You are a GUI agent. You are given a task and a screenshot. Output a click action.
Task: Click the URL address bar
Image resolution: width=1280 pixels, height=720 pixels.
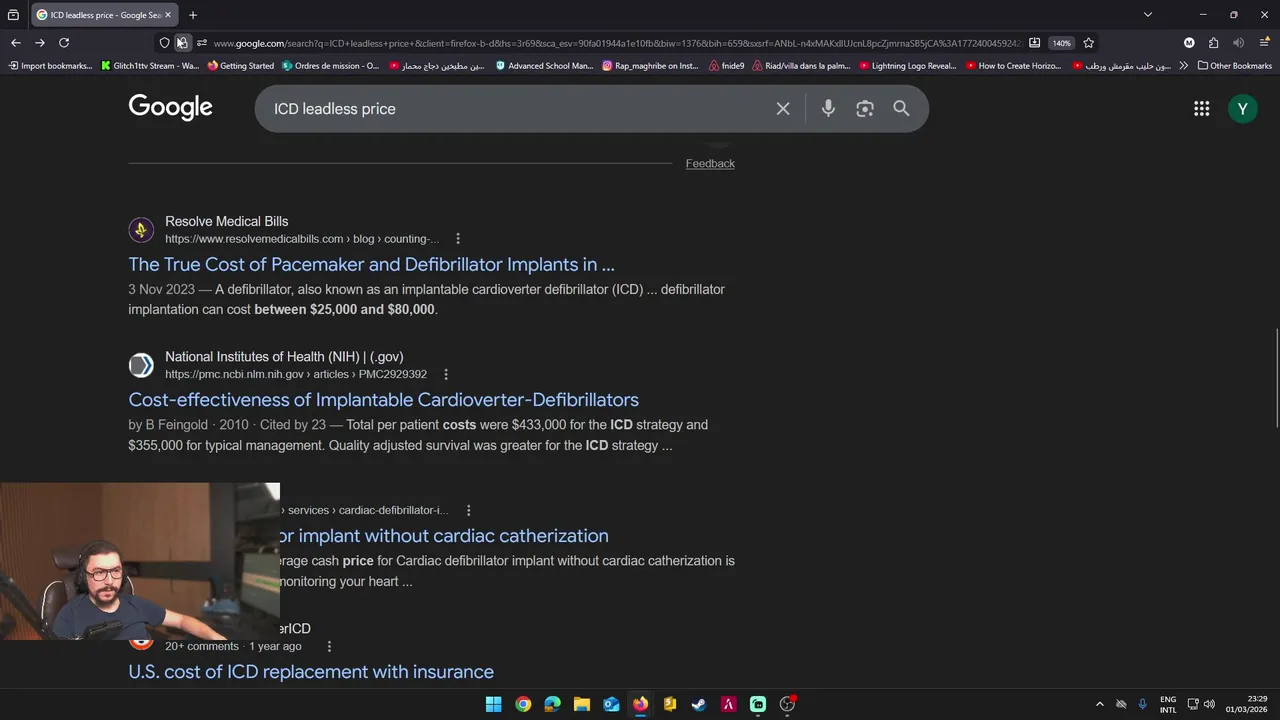point(615,43)
